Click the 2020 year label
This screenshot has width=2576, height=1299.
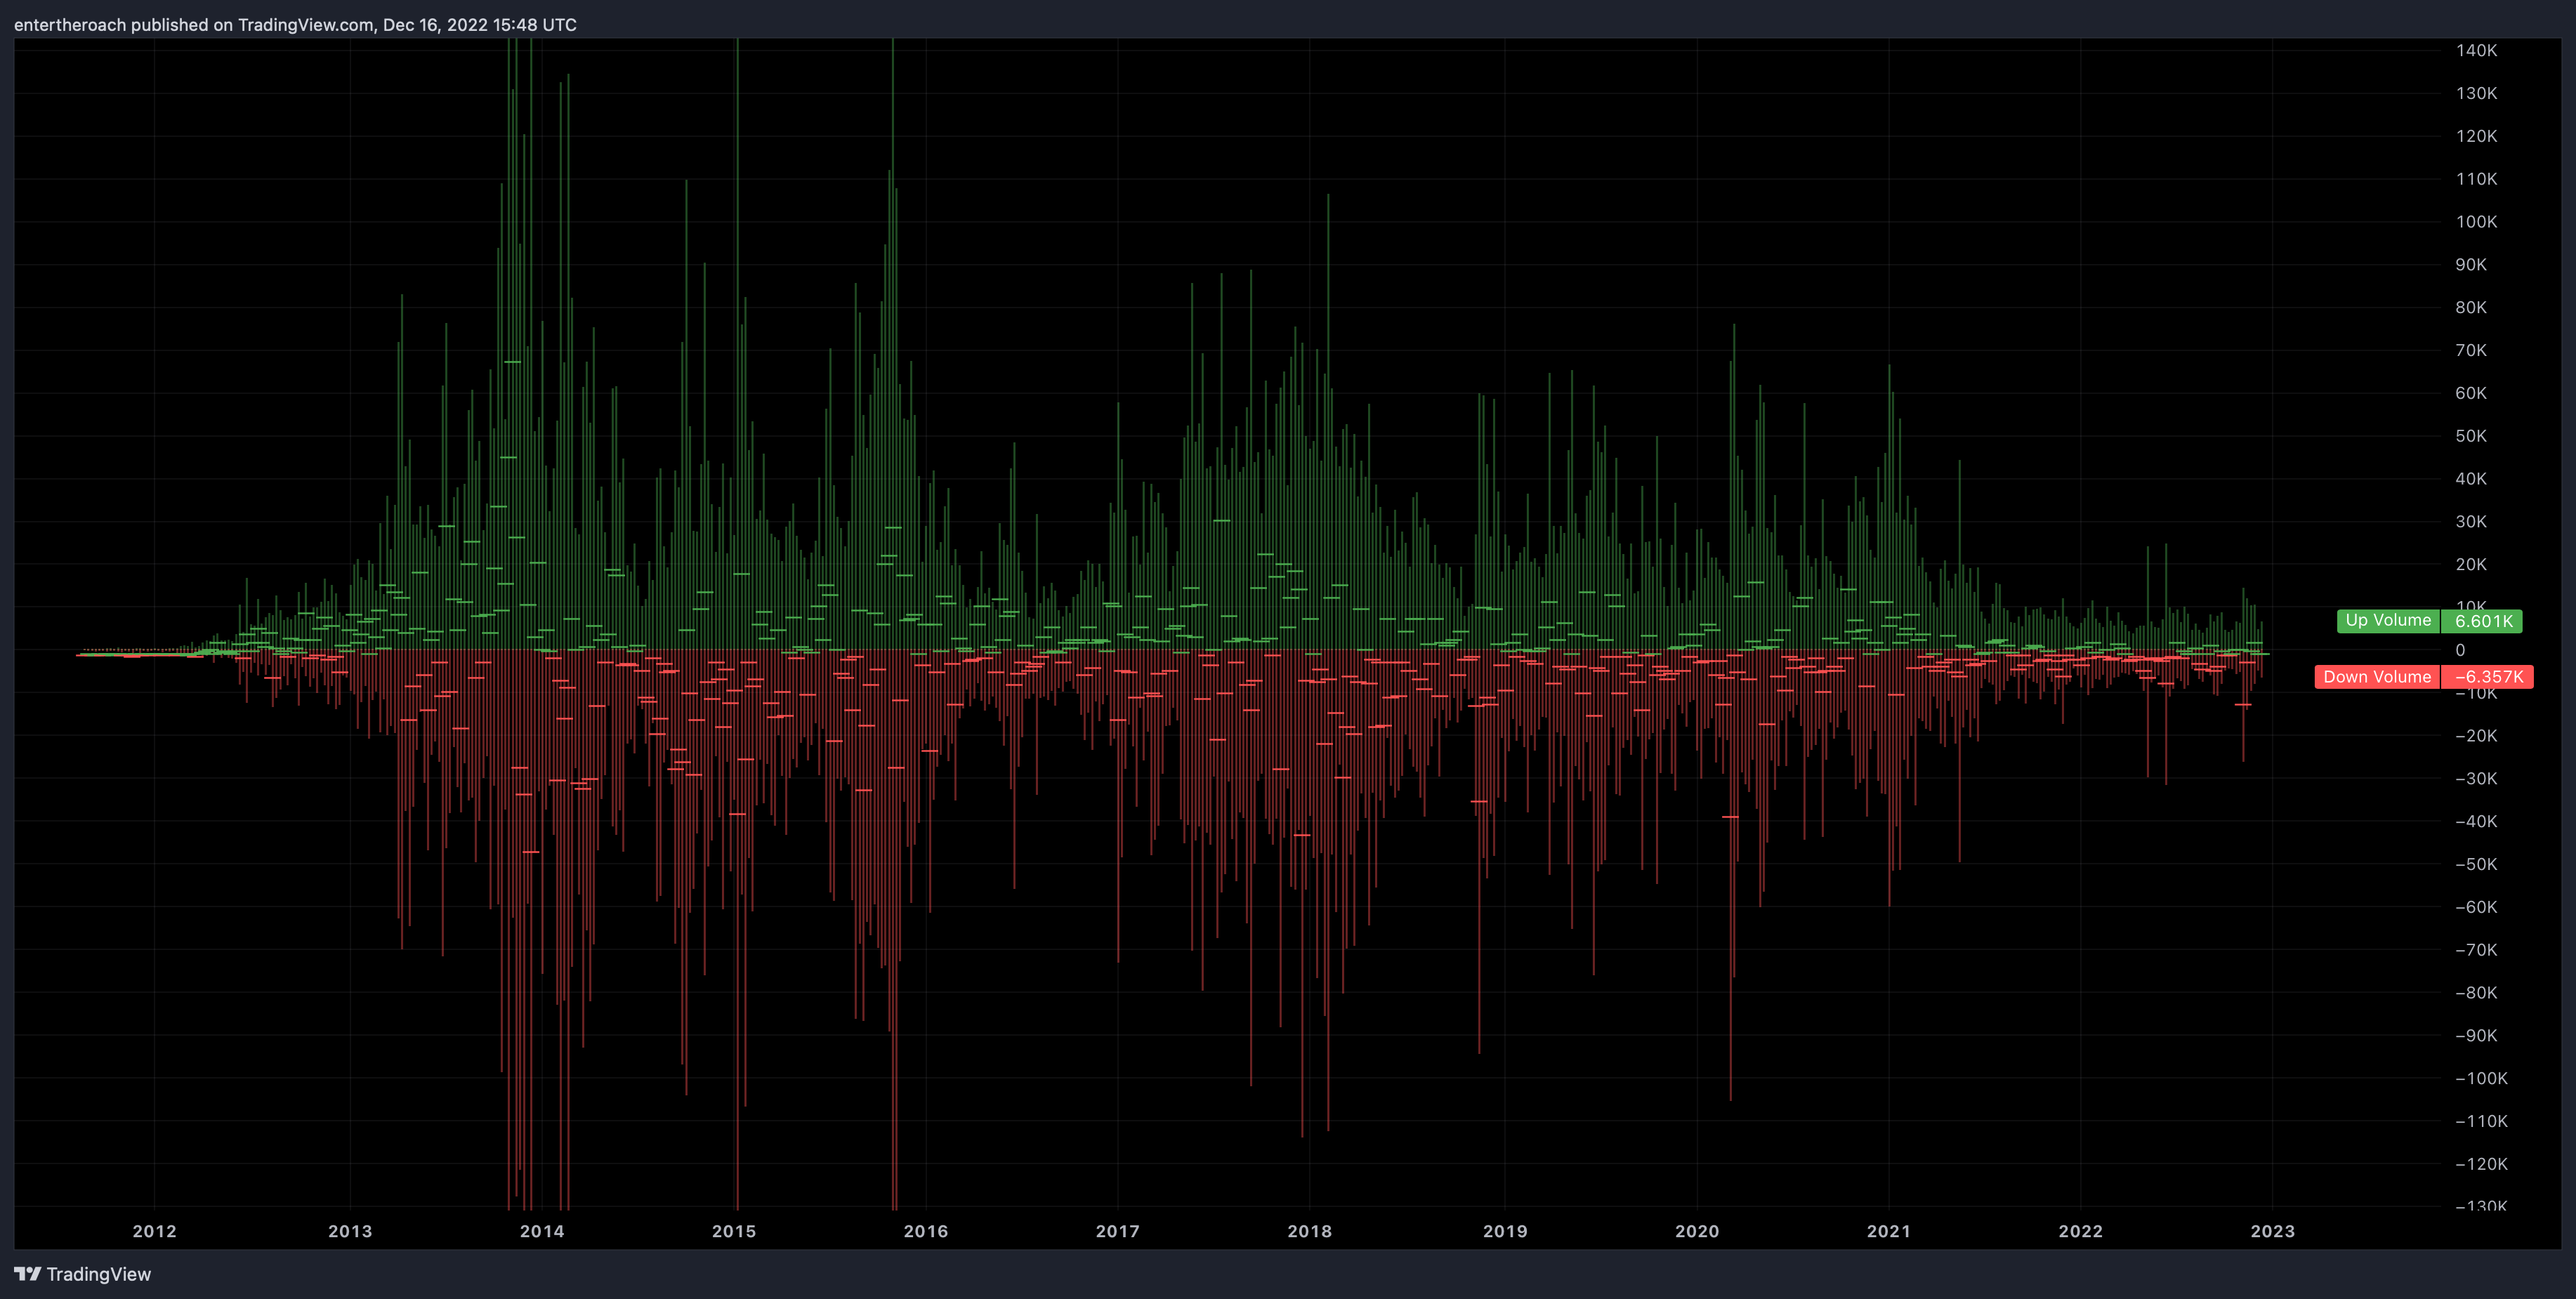pos(1697,1231)
